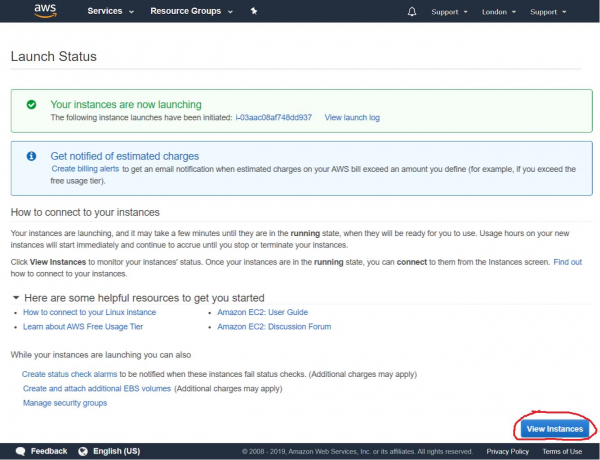Open instance ID i-03aac08af748dd937 link
Screen dimensions: 600x460
click(273, 117)
